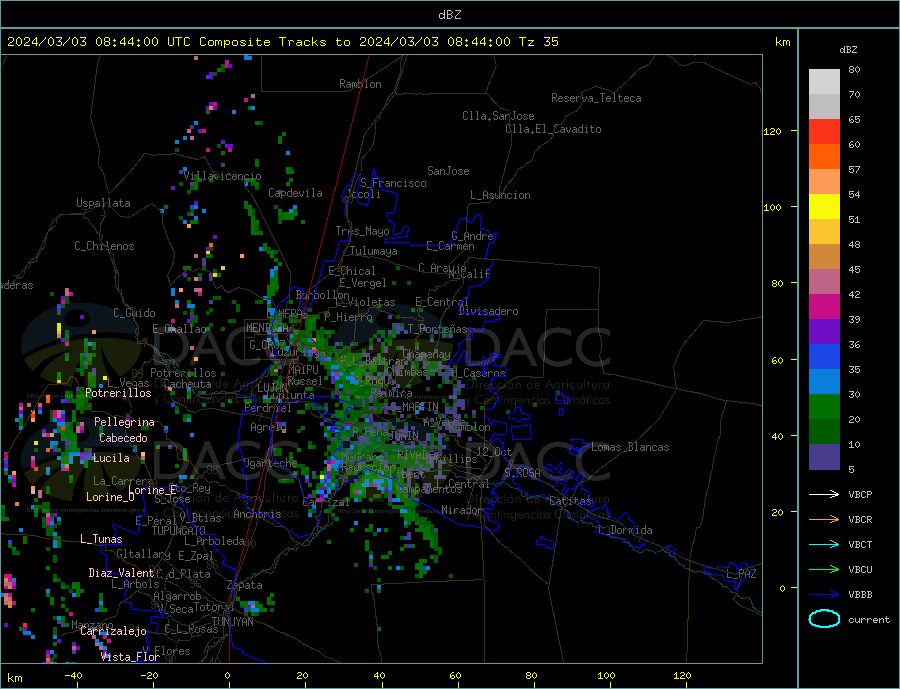Click the white VBCP arrow icon
Image resolution: width=900 pixels, height=689 pixels.
point(824,494)
